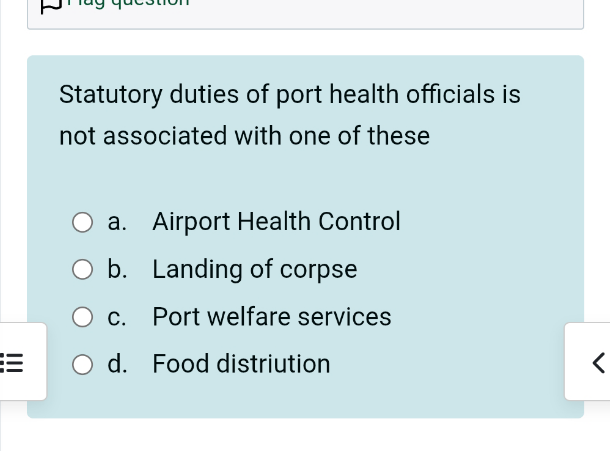Select radio button for option b
The height and width of the screenshot is (451, 610).
point(83,270)
